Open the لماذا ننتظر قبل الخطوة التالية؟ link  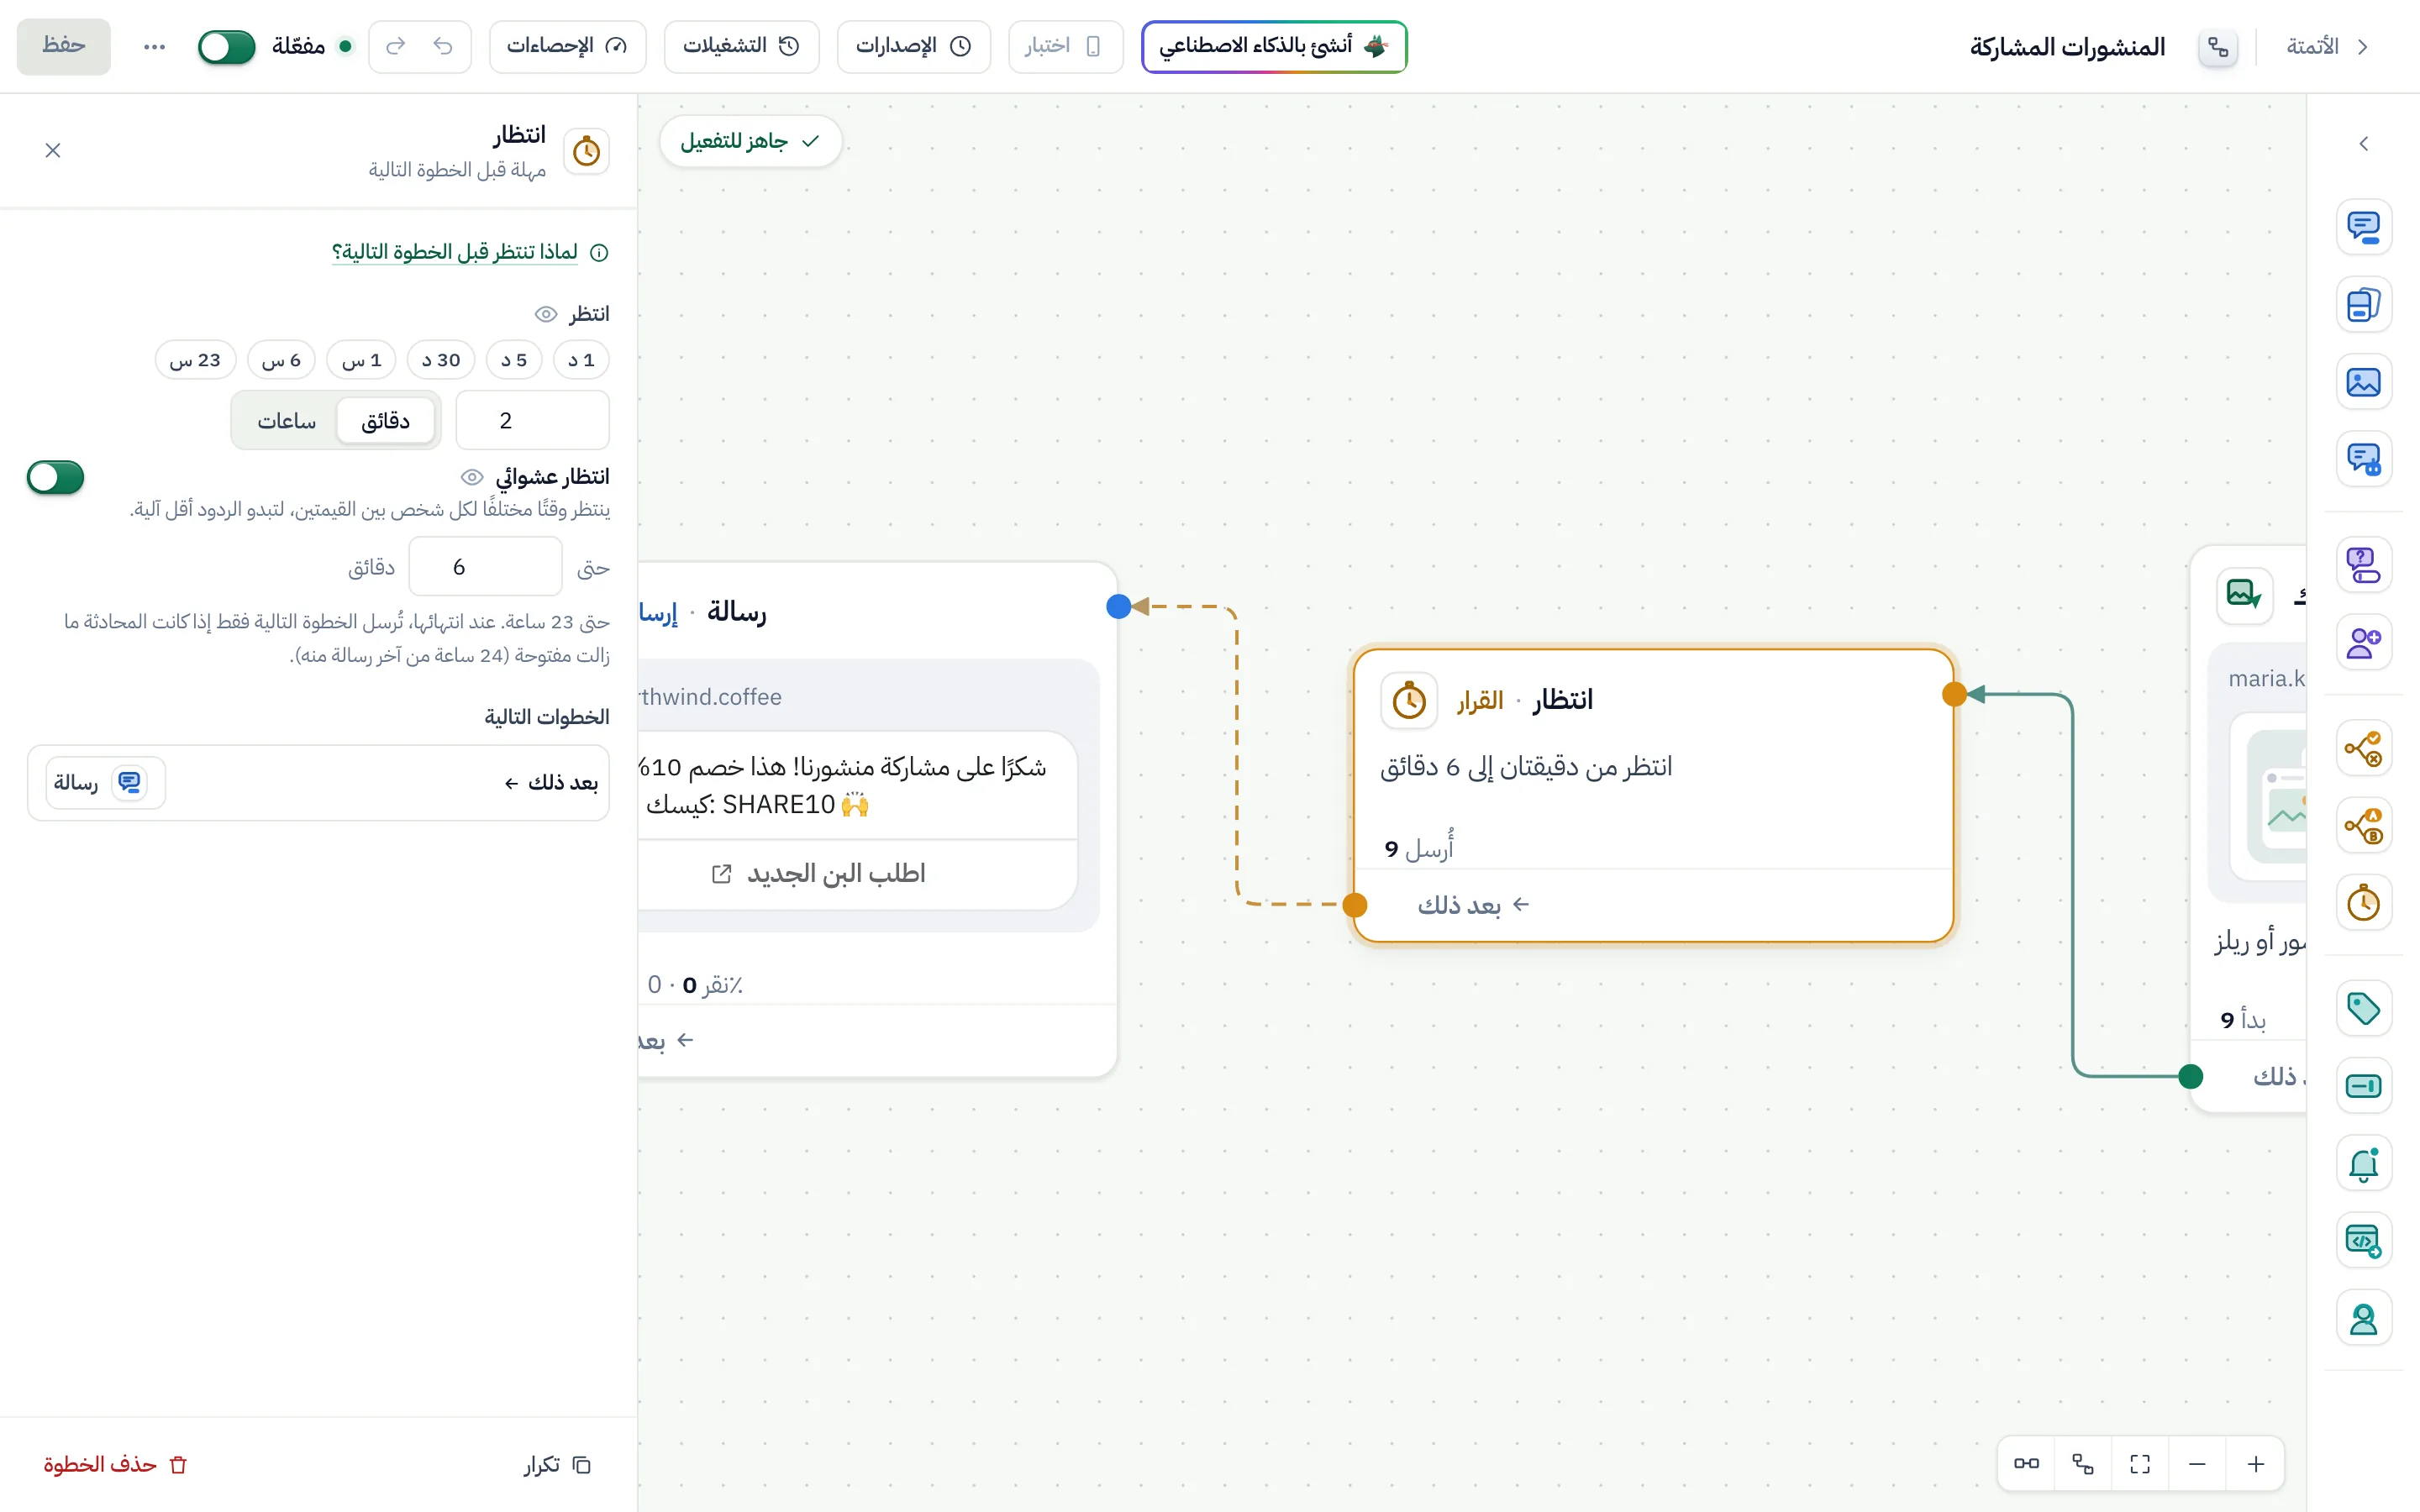pyautogui.click(x=455, y=252)
